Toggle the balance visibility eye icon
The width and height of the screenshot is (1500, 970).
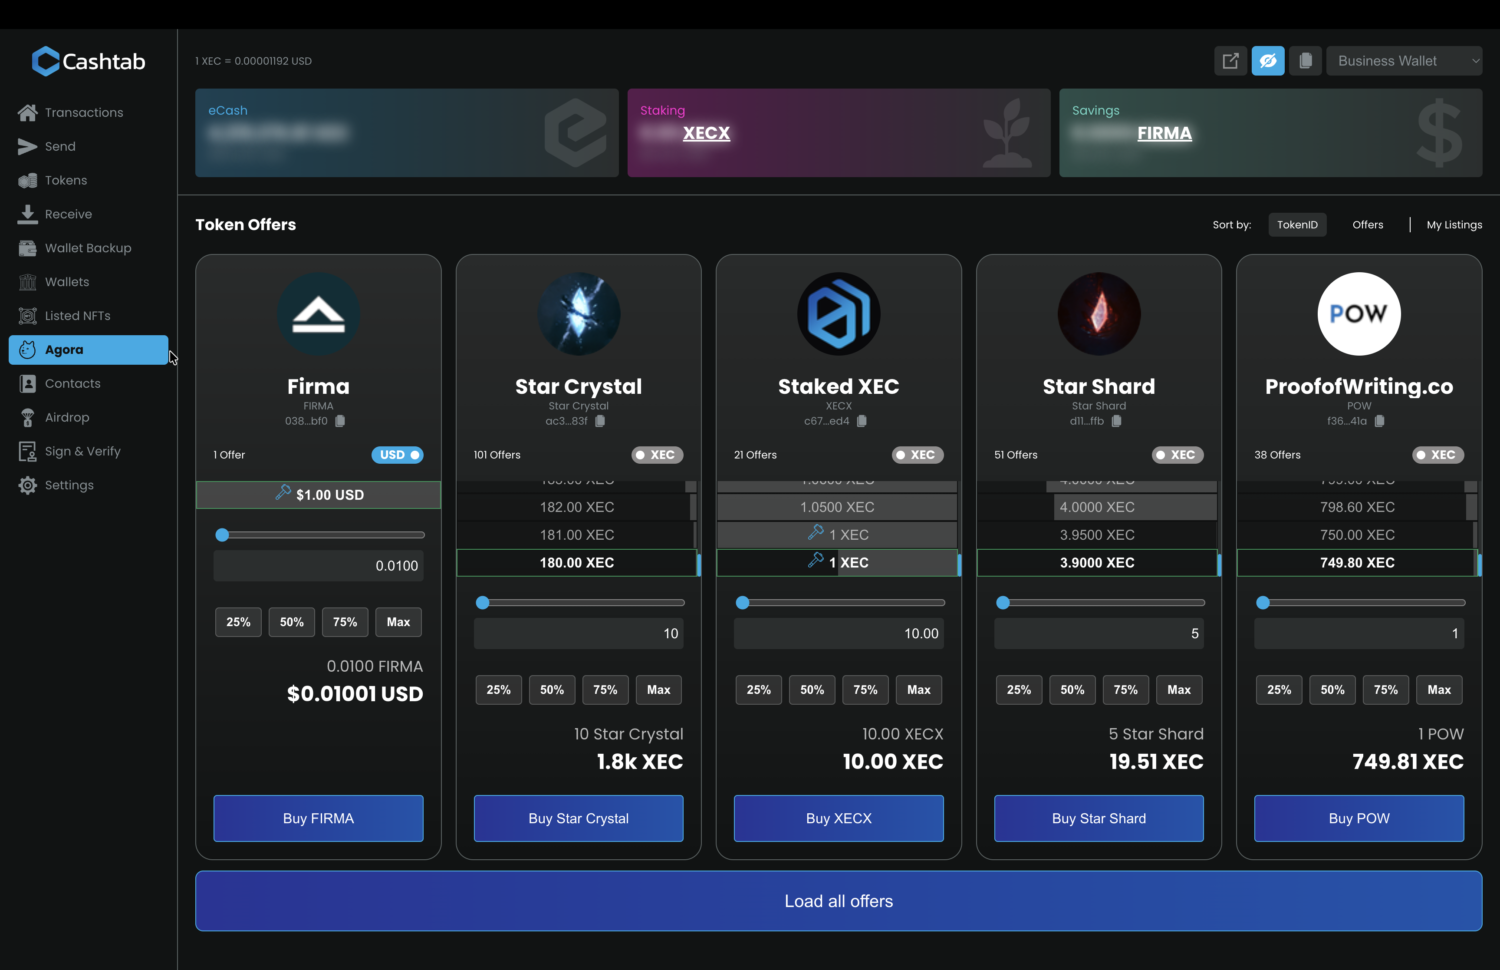tap(1268, 61)
